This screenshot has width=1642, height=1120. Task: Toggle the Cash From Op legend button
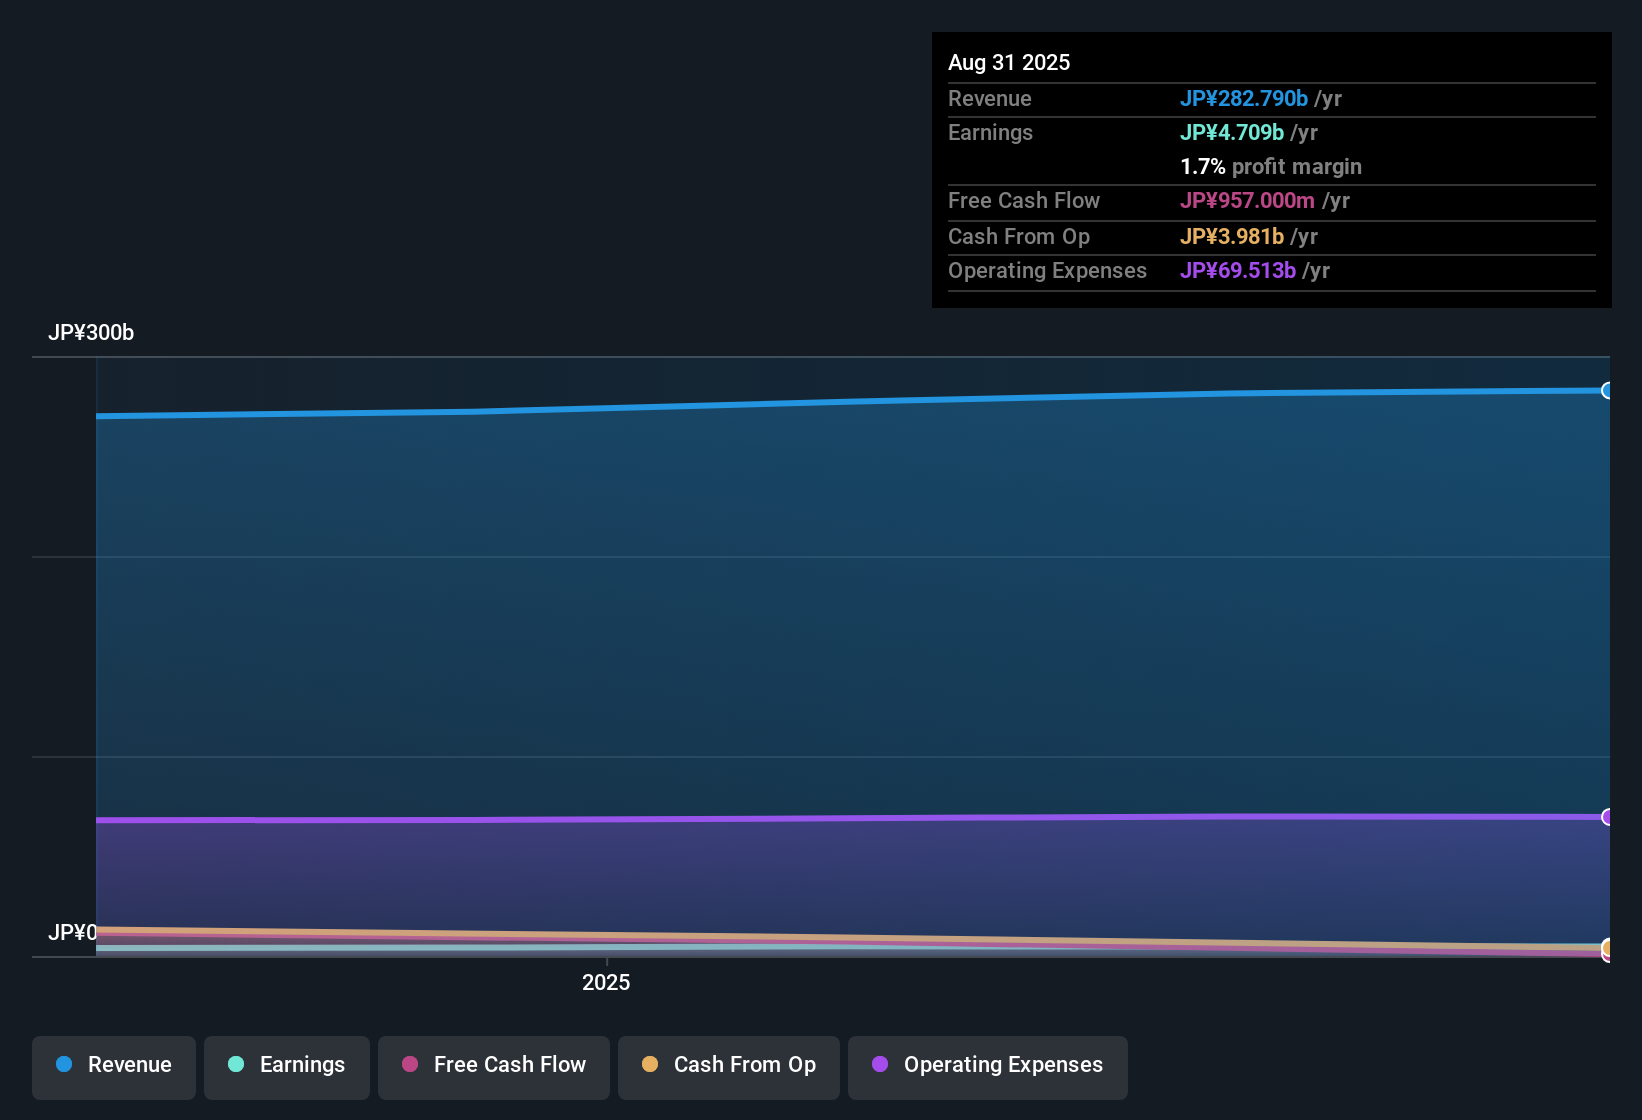[729, 1067]
